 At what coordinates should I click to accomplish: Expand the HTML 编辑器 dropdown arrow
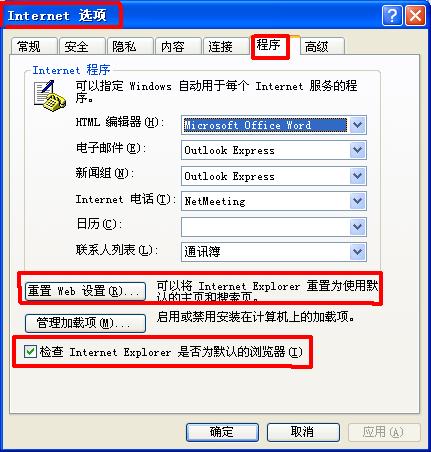tap(357, 125)
